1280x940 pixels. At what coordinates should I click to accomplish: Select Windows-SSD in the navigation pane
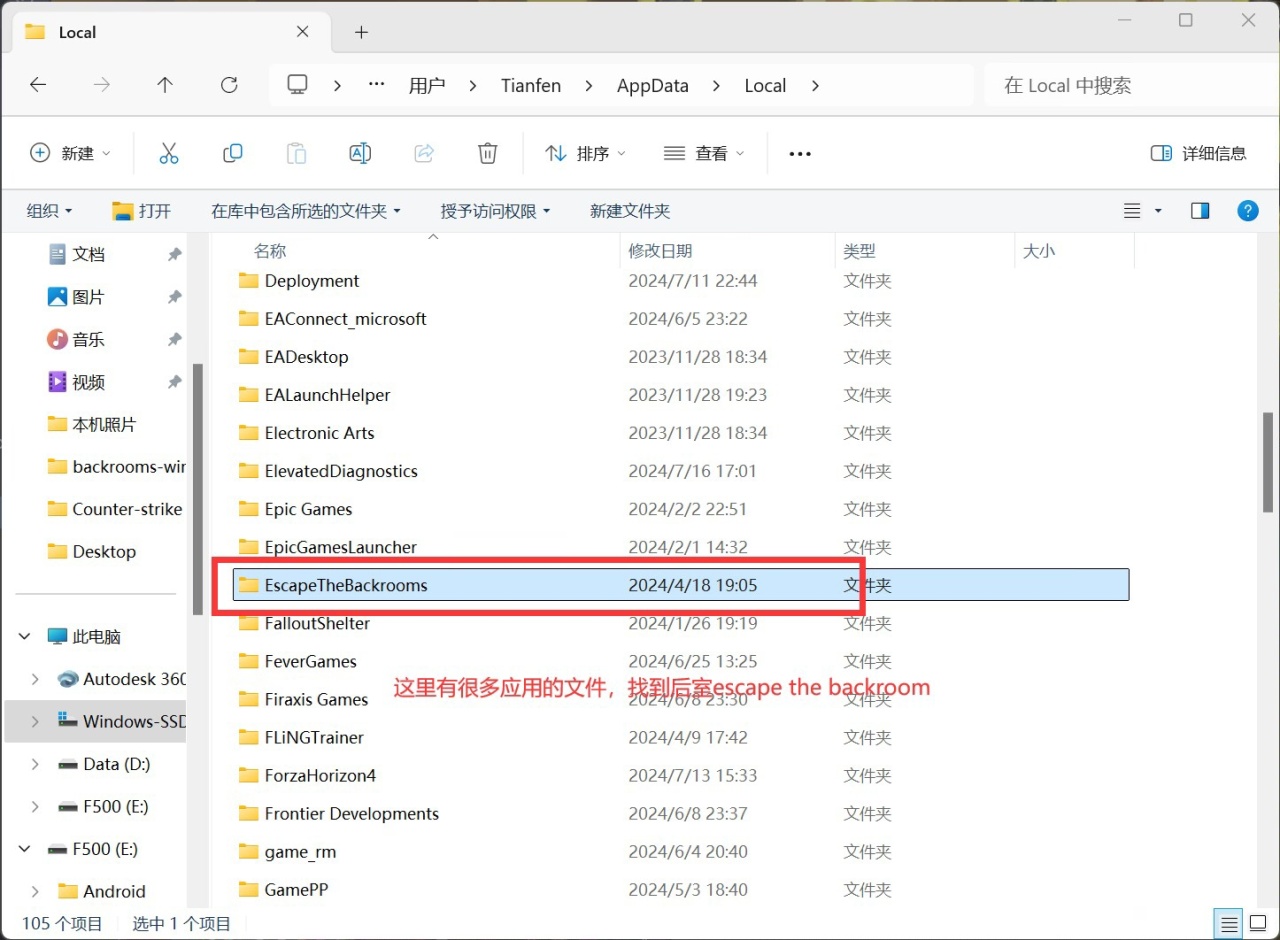click(96, 721)
